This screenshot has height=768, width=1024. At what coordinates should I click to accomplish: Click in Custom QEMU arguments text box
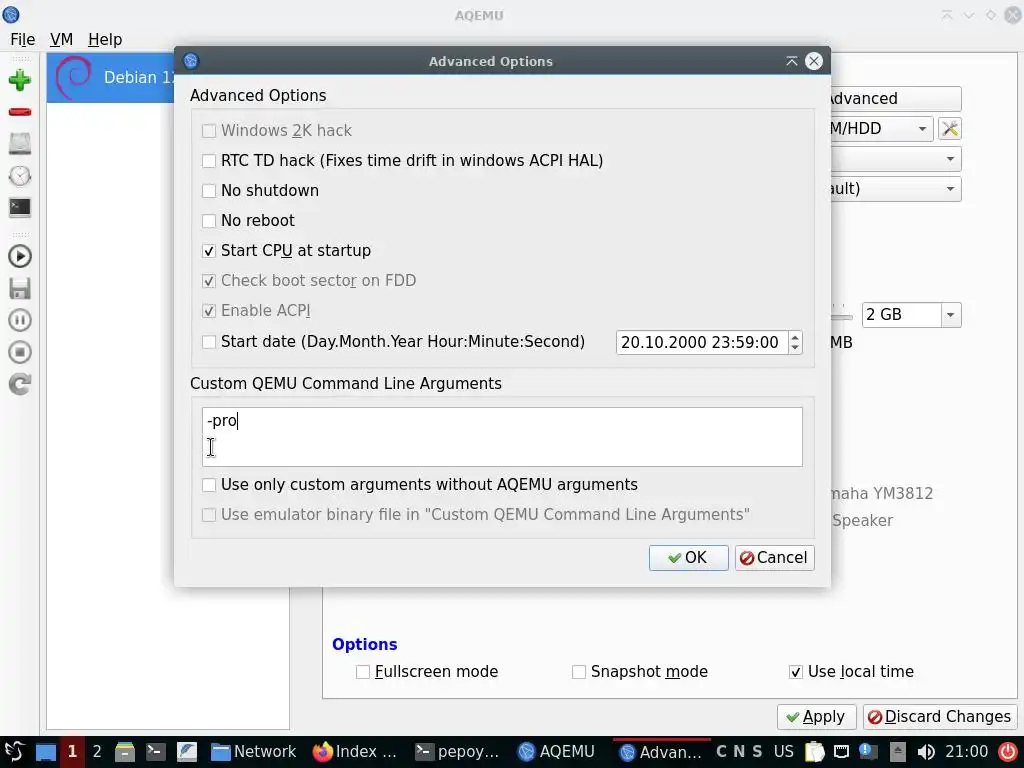(x=502, y=437)
